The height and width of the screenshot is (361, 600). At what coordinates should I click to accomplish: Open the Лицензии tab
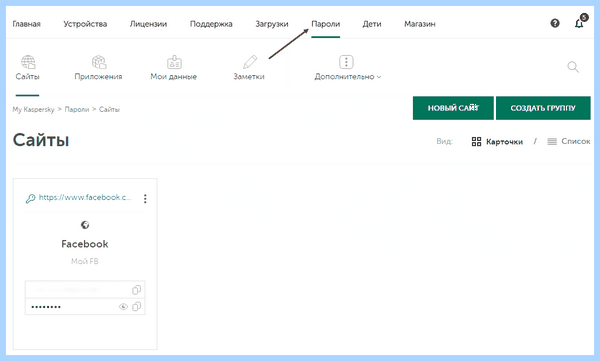click(148, 24)
